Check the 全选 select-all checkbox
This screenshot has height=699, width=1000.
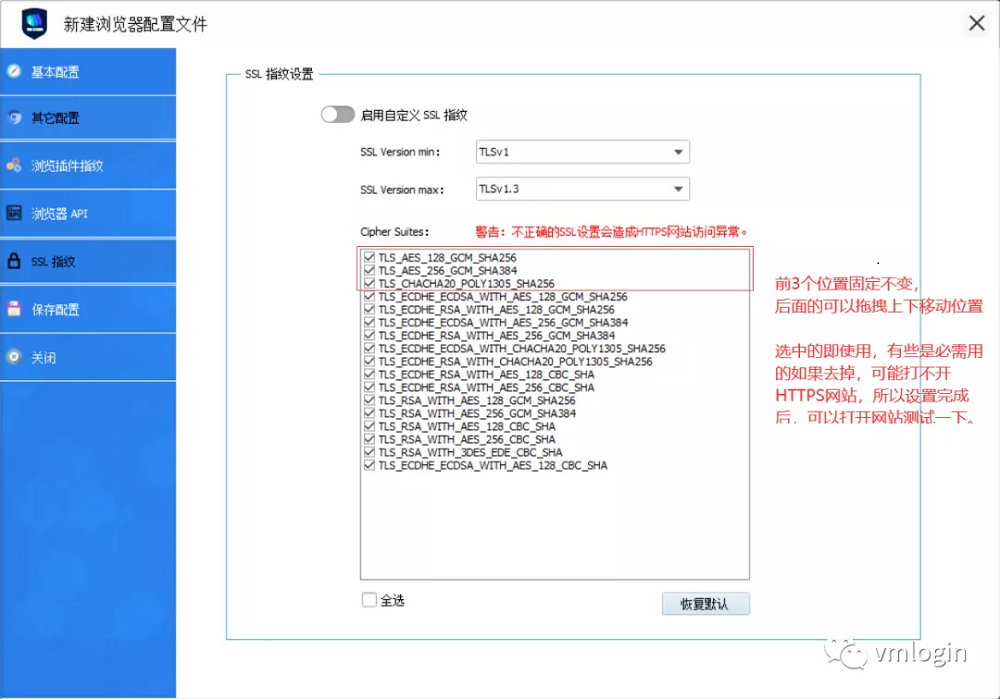coord(369,600)
